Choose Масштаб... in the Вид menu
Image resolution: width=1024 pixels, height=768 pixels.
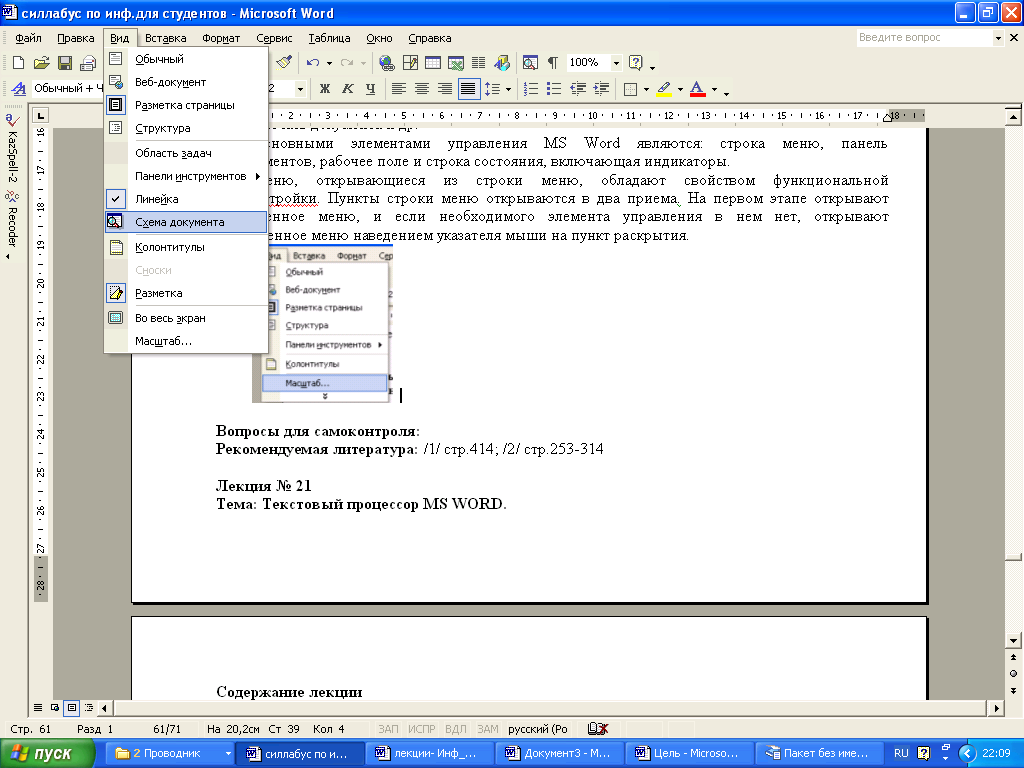pos(186,341)
